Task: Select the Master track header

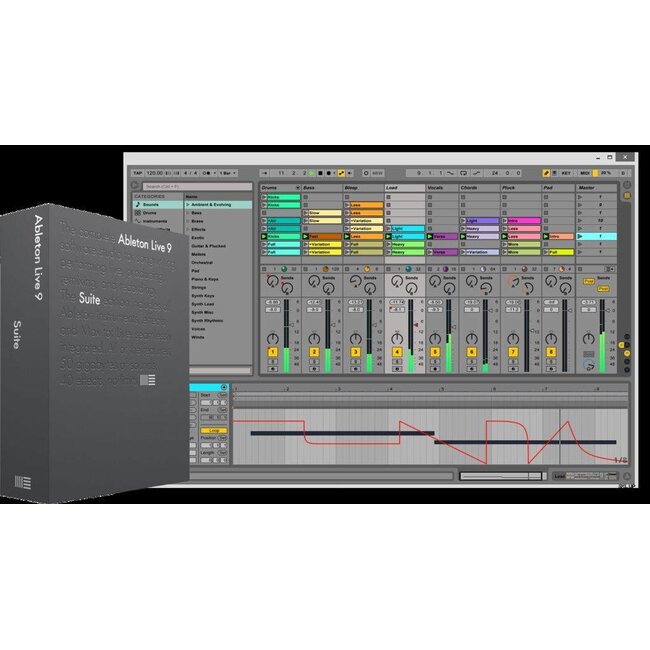Action: [x=596, y=188]
